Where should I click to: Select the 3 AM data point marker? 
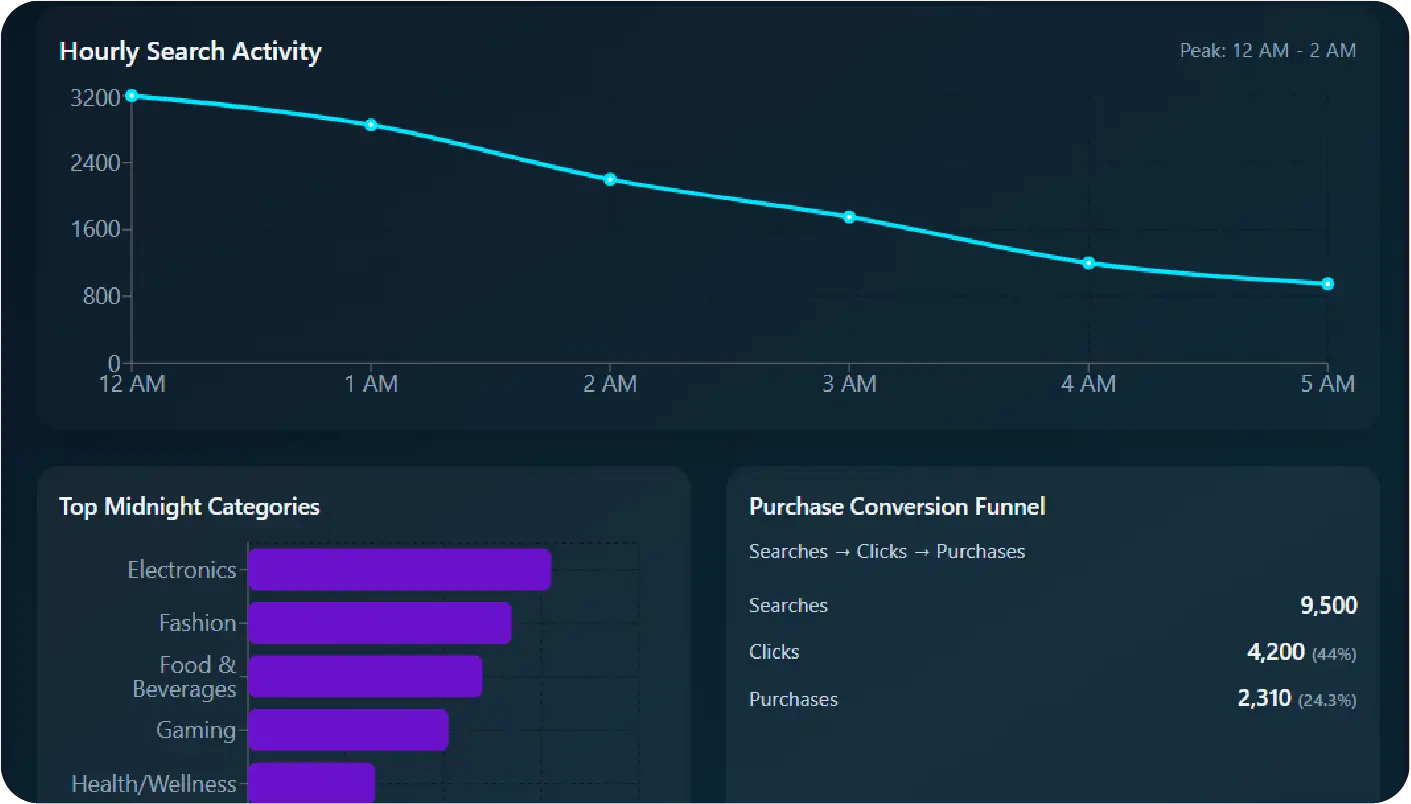849,217
